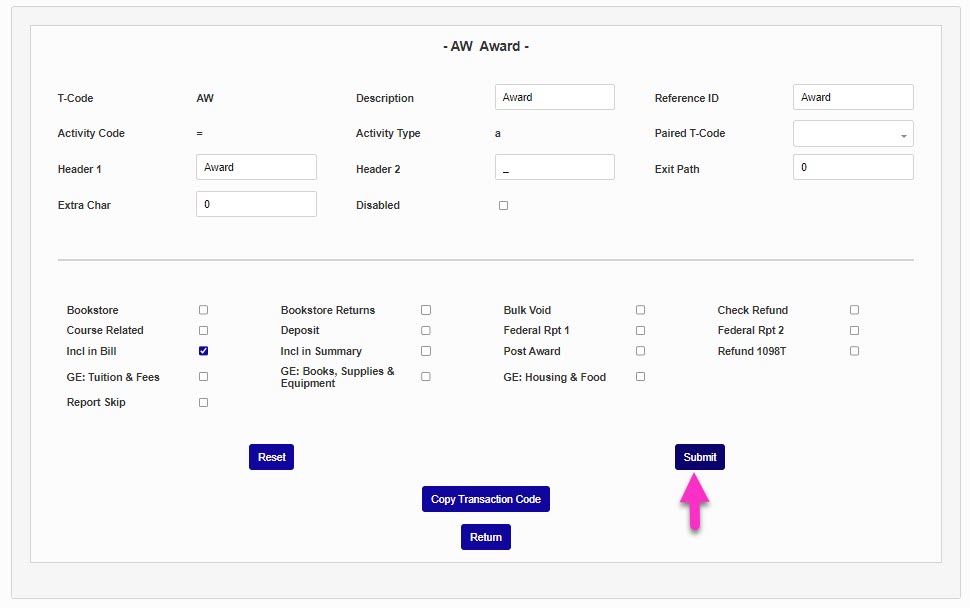Uncheck the Incl in Bill checkbox
Screen dimensions: 970x608
[x=203, y=351]
